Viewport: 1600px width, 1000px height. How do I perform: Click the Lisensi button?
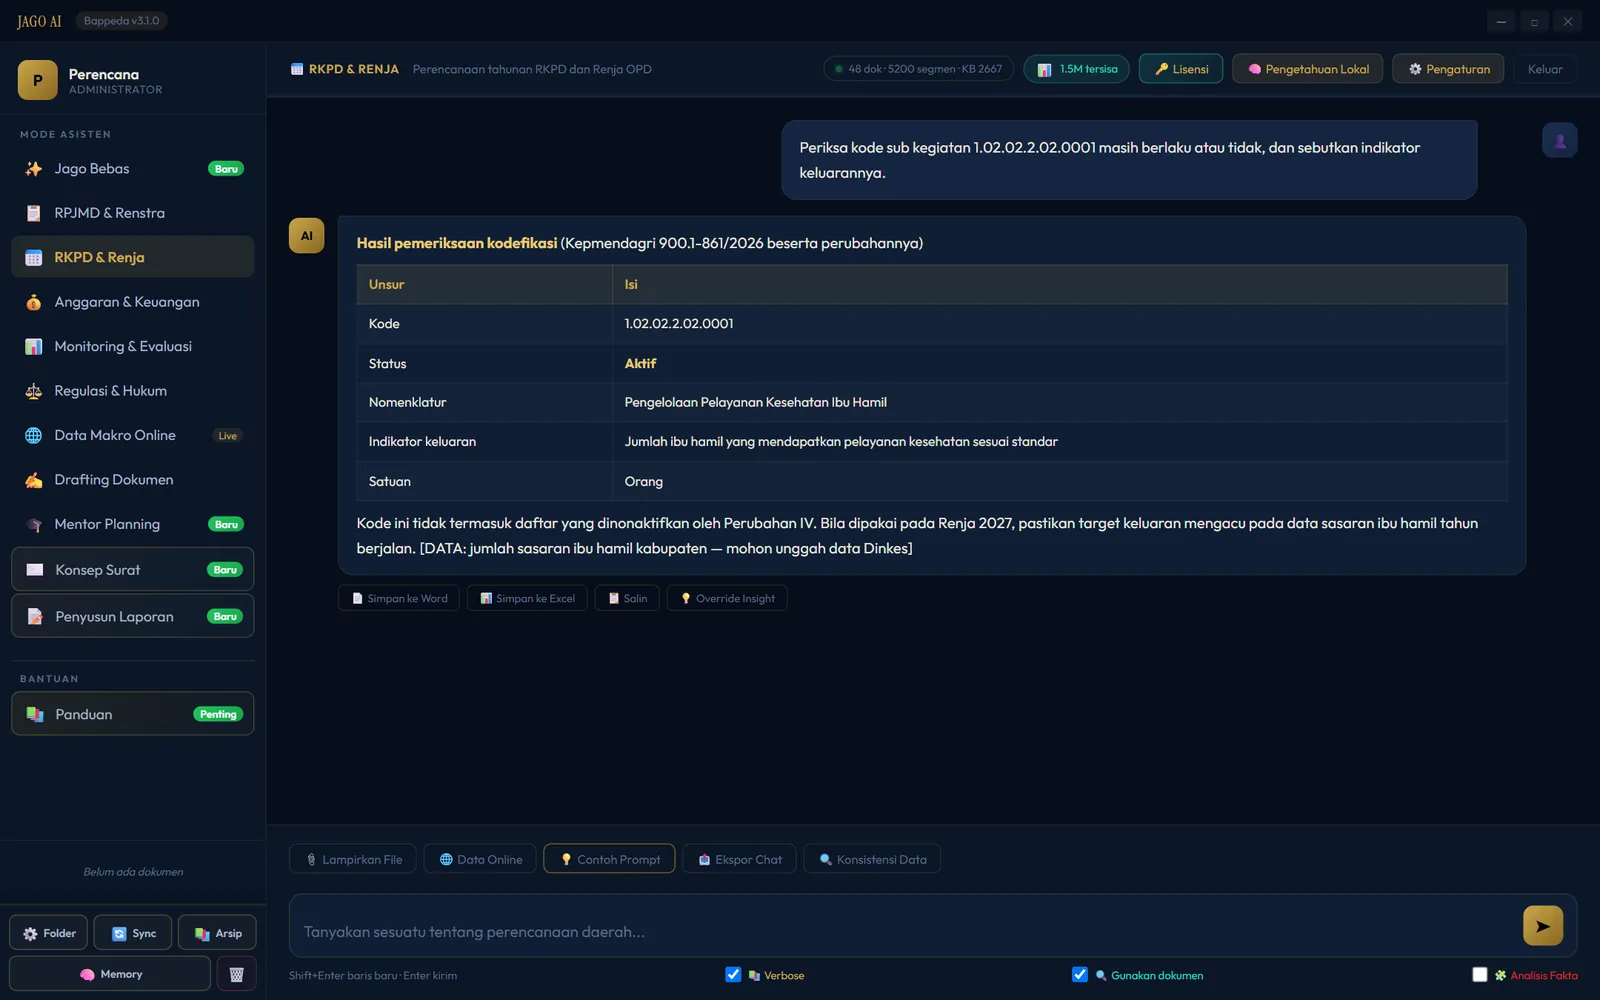tap(1181, 69)
